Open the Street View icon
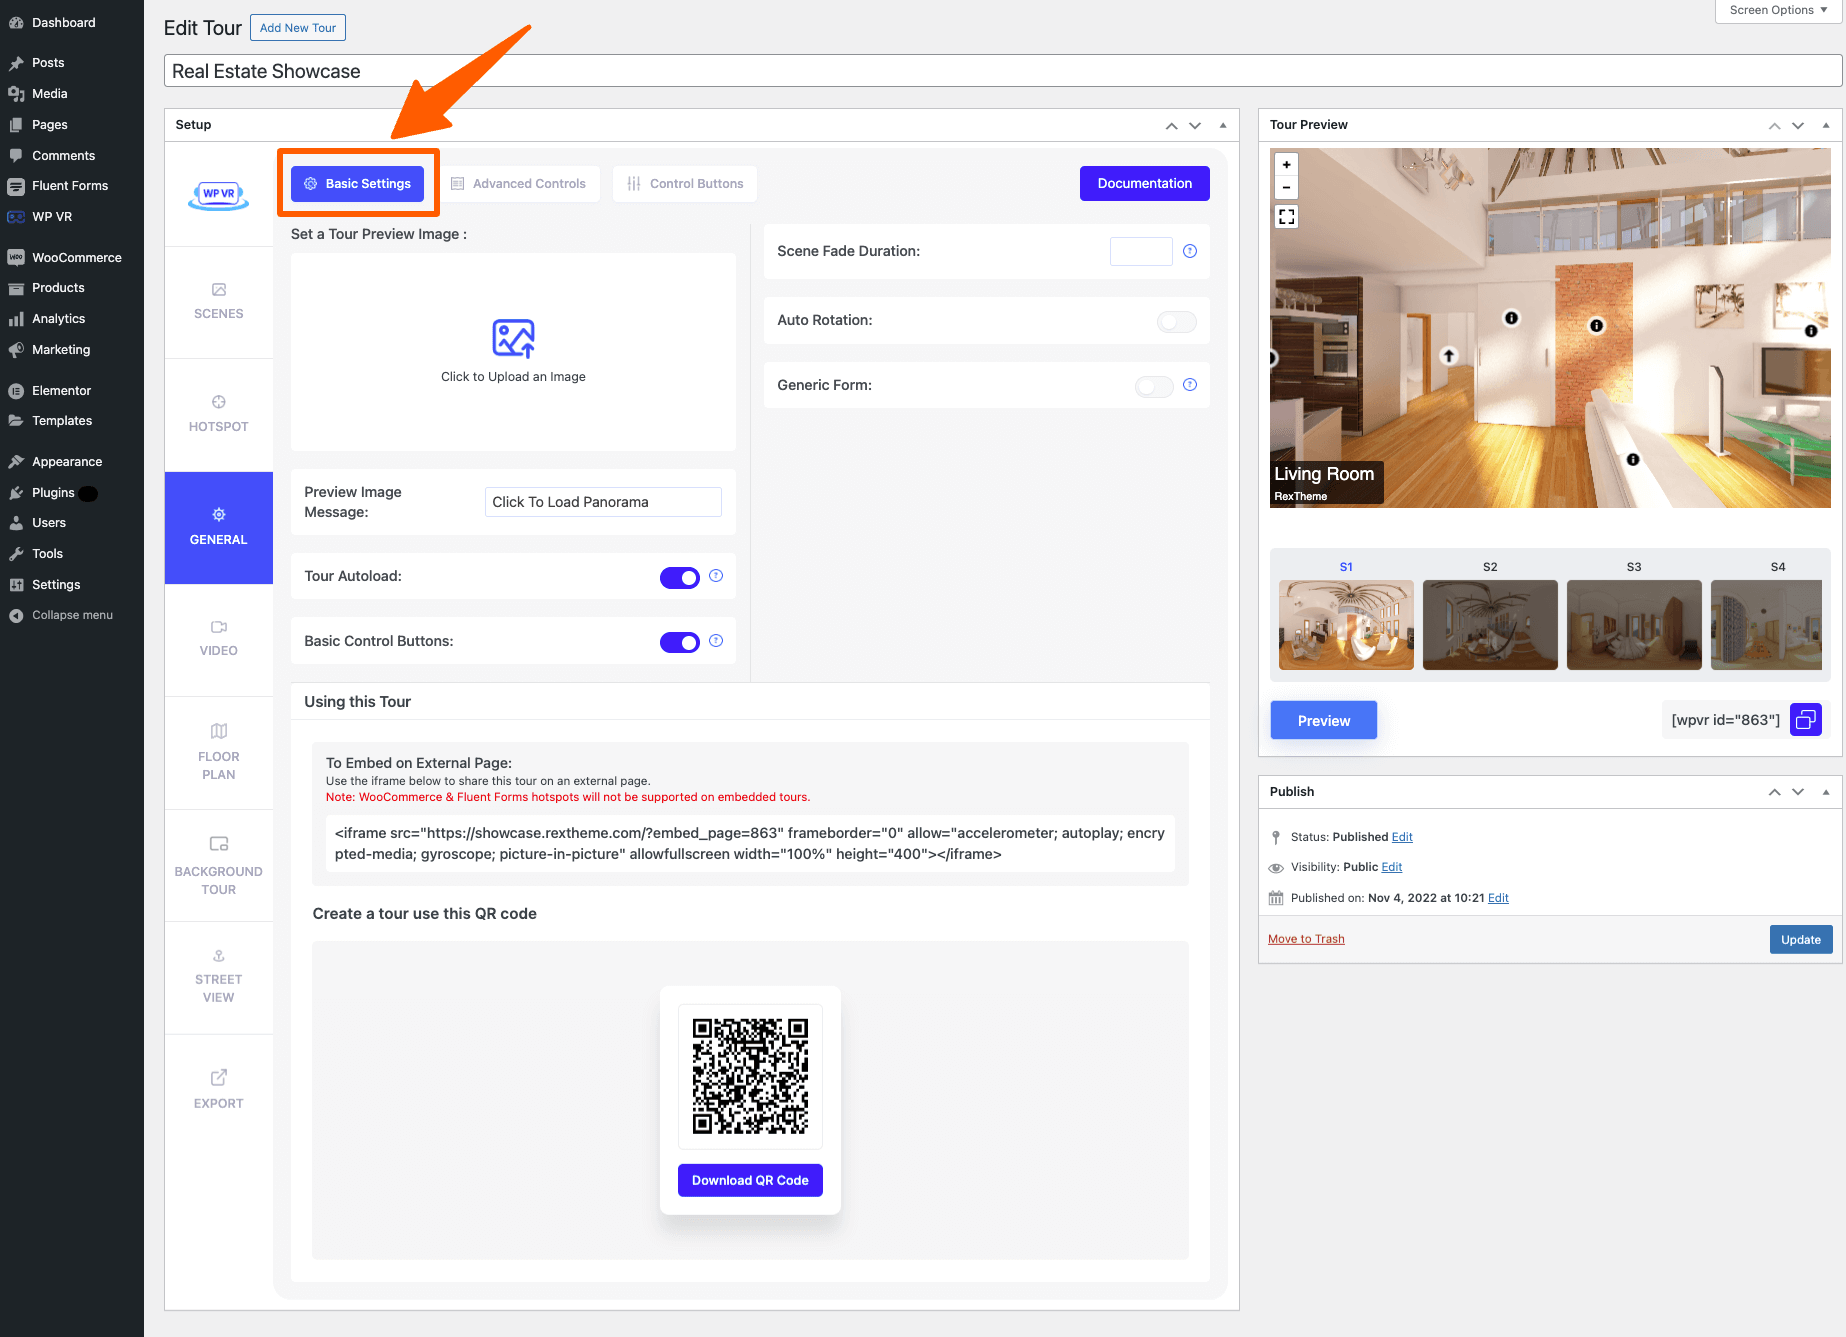Viewport: 1846px width, 1337px height. tap(219, 956)
